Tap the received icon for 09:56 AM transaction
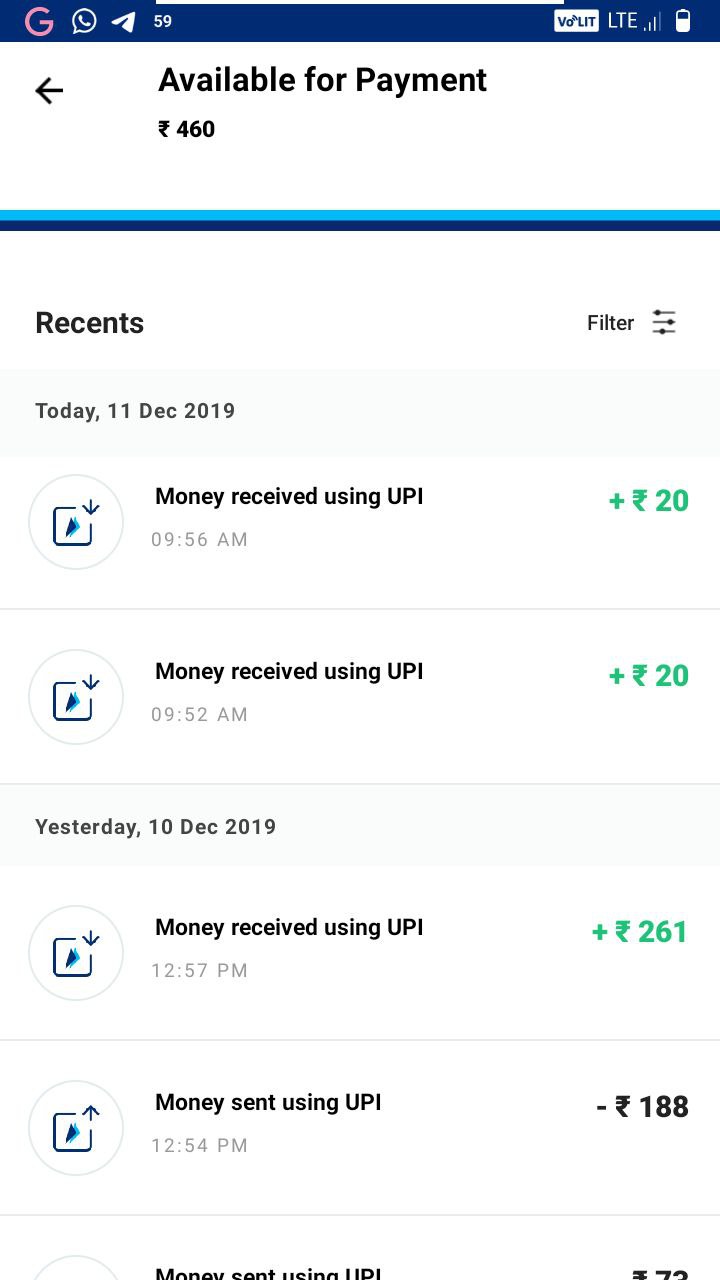This screenshot has height=1280, width=720. click(x=76, y=522)
